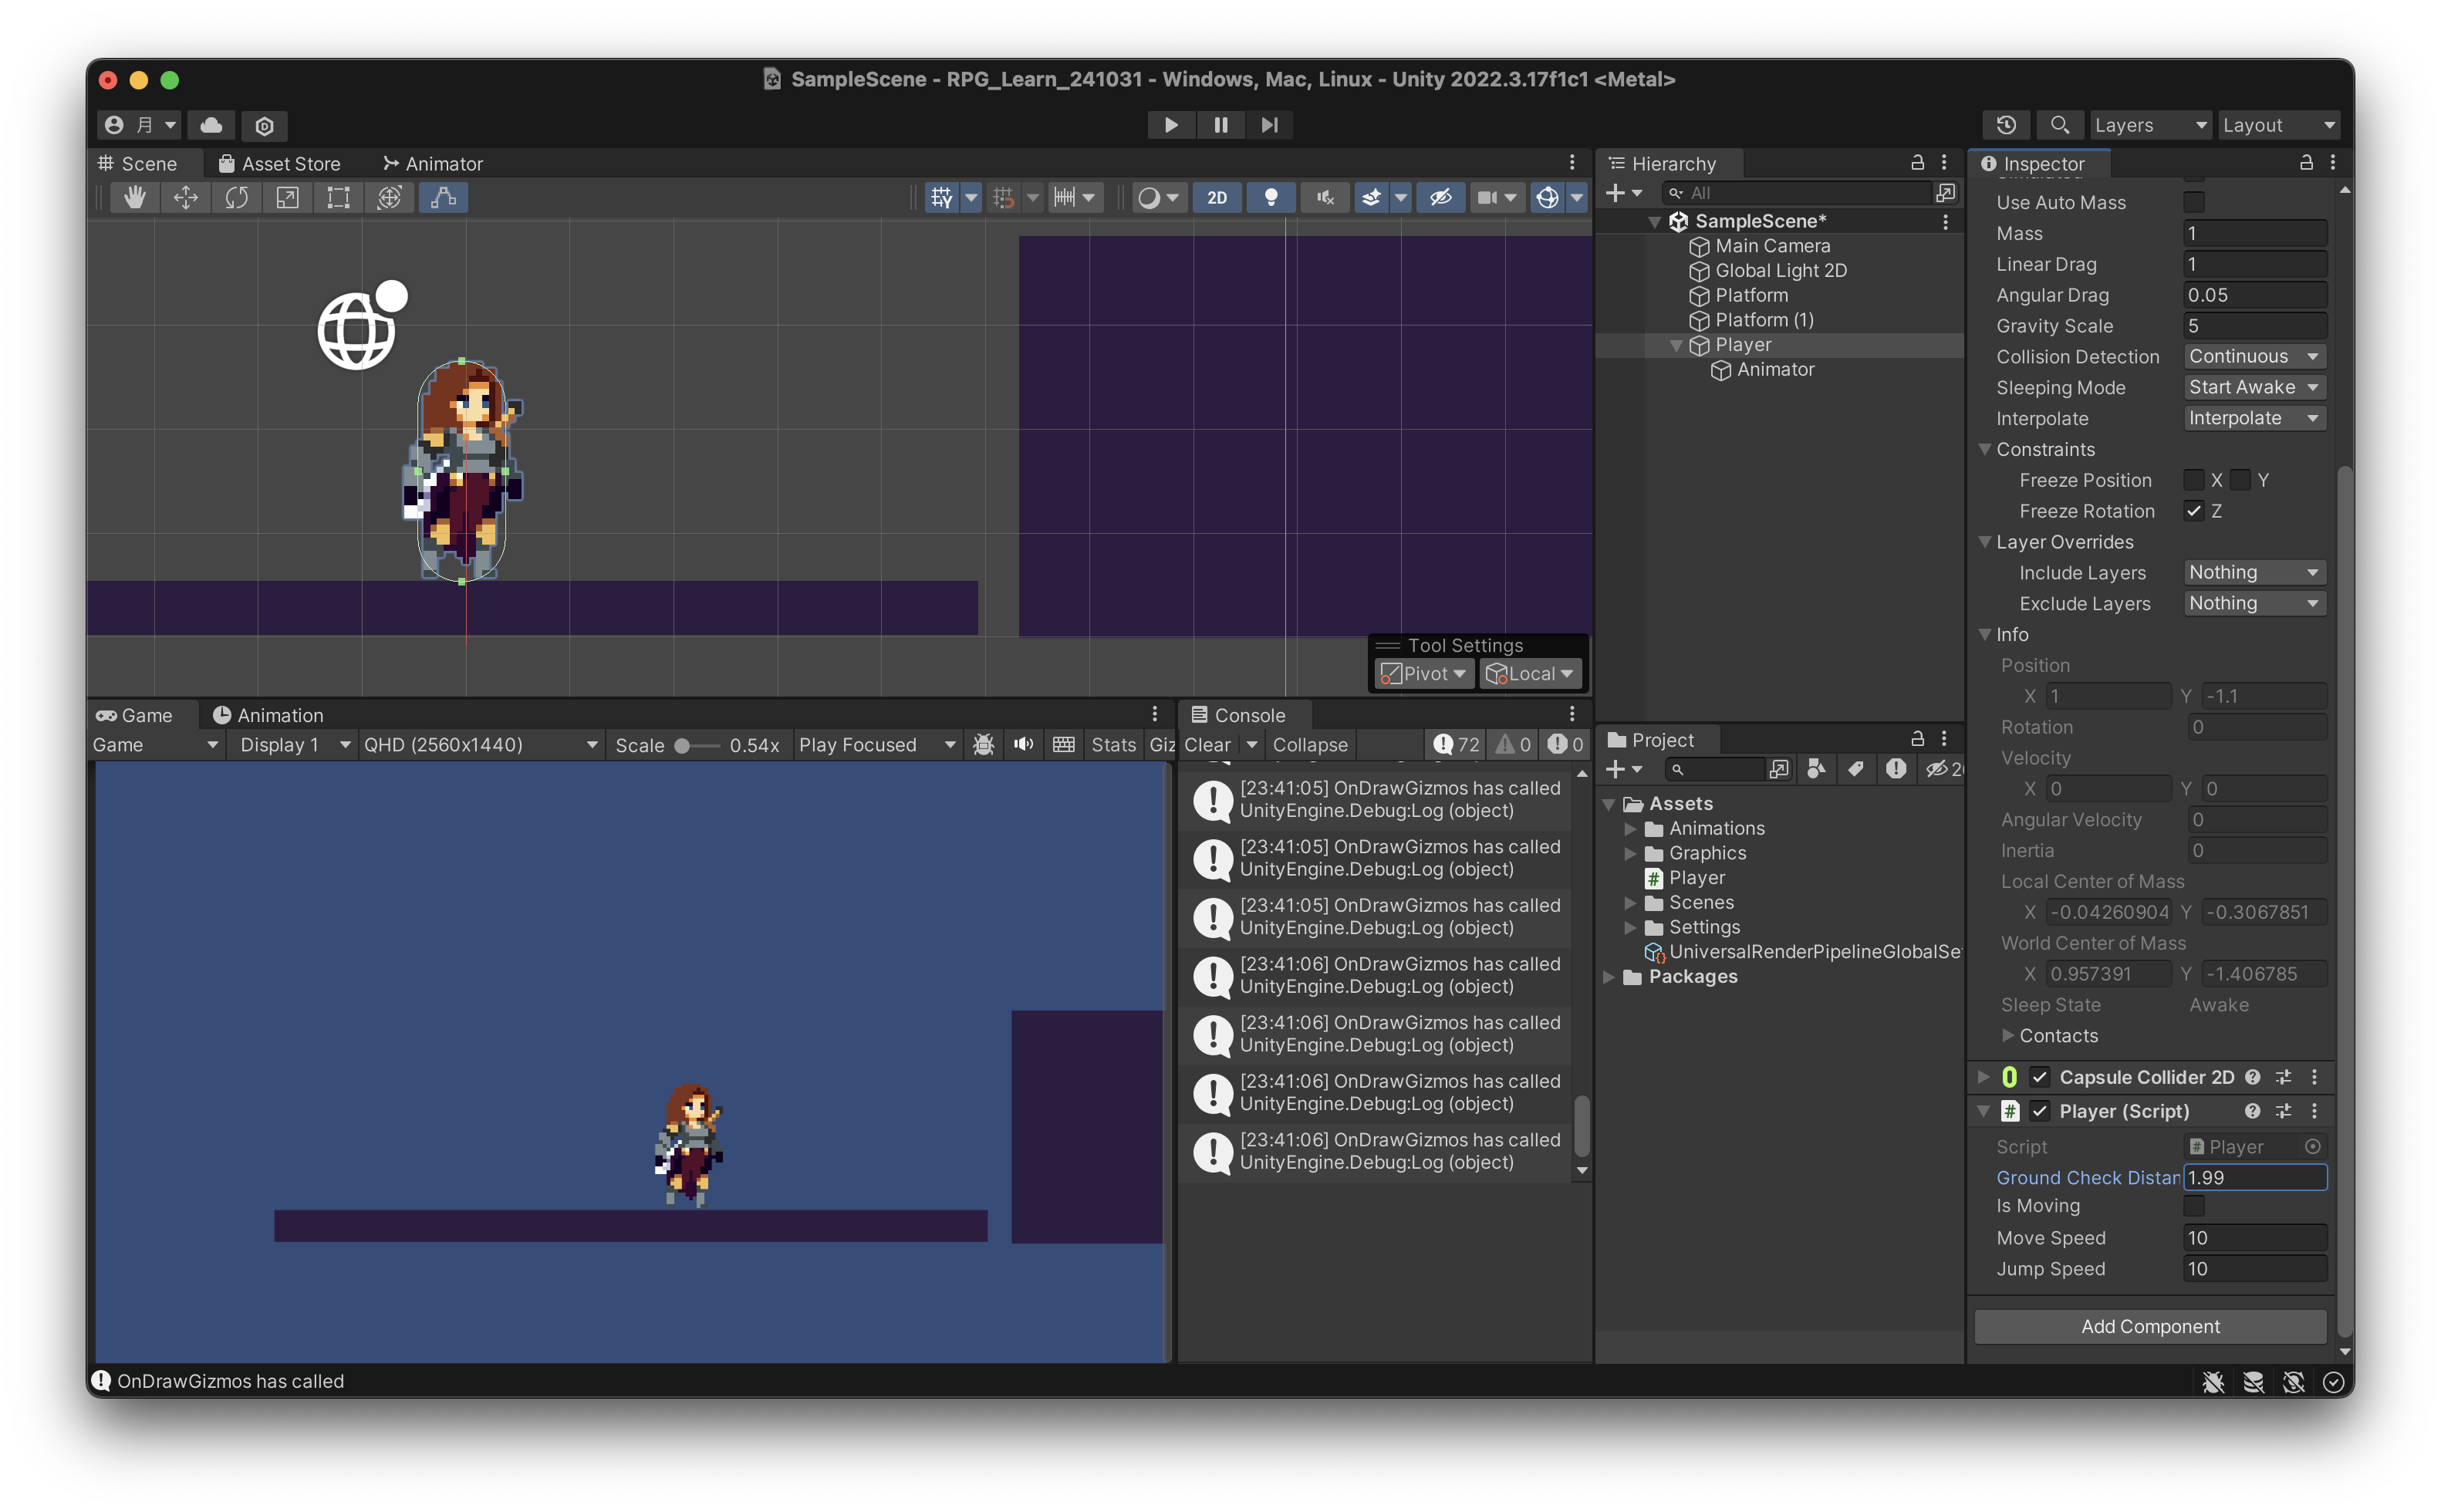Select the Rect tool
This screenshot has width=2441, height=1512.
point(338,198)
